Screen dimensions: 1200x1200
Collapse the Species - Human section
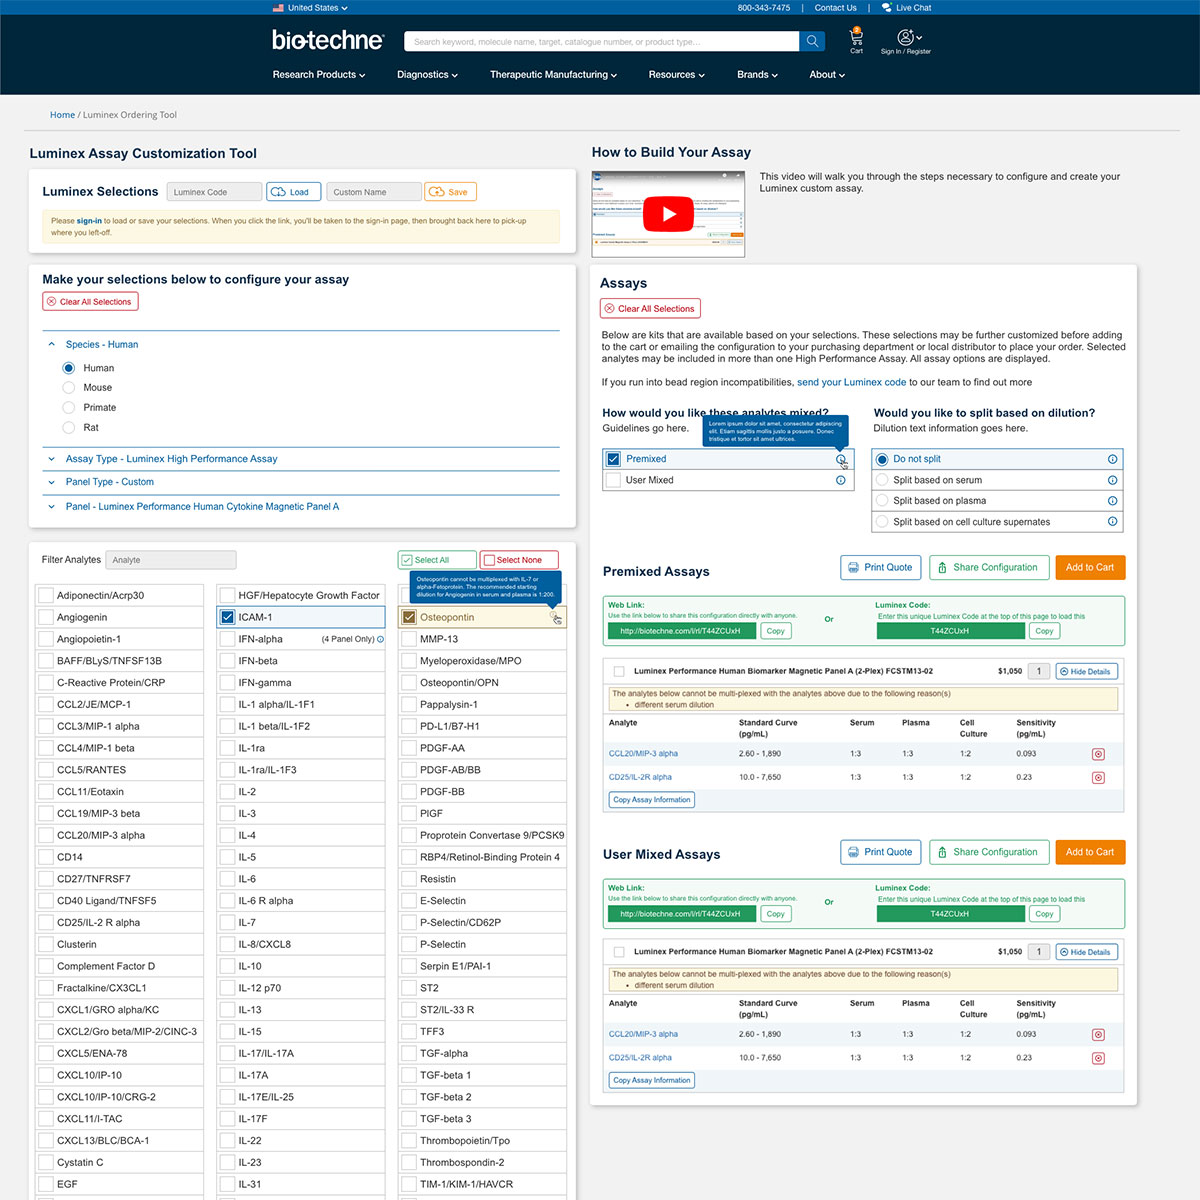tap(52, 344)
